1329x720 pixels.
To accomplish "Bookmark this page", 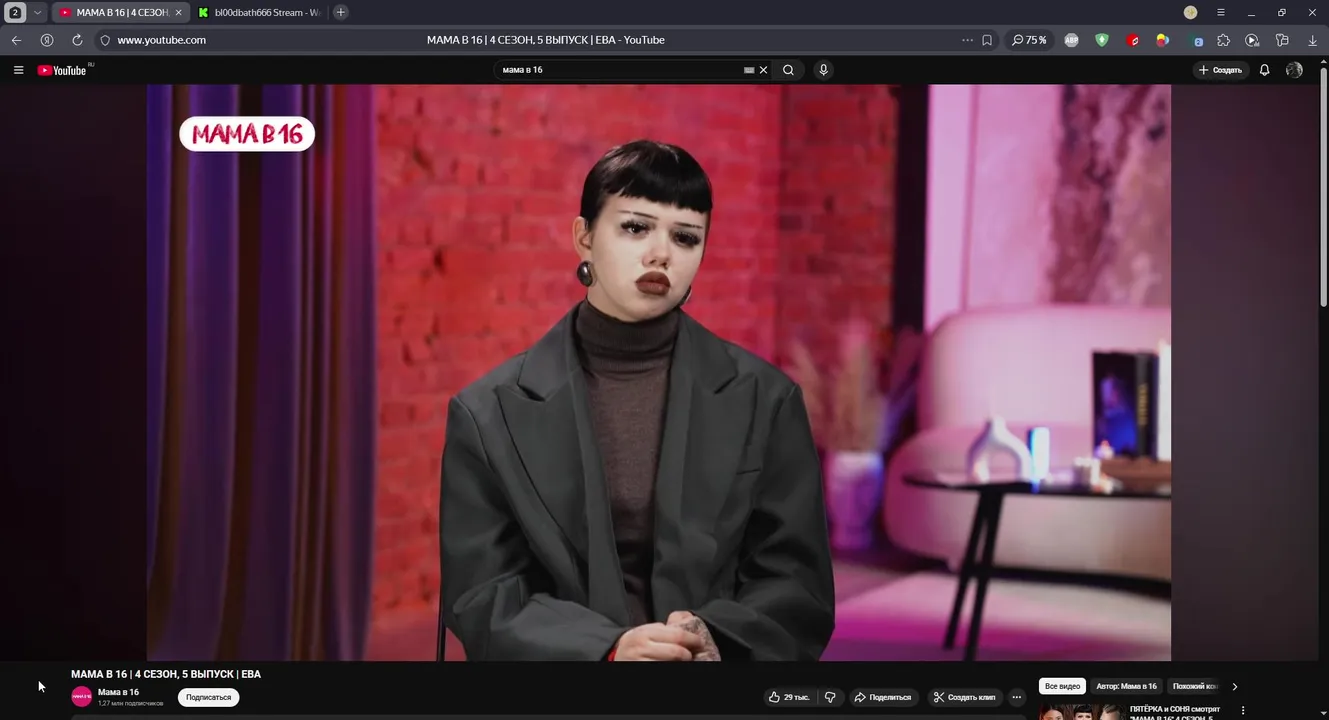I will click(x=987, y=40).
